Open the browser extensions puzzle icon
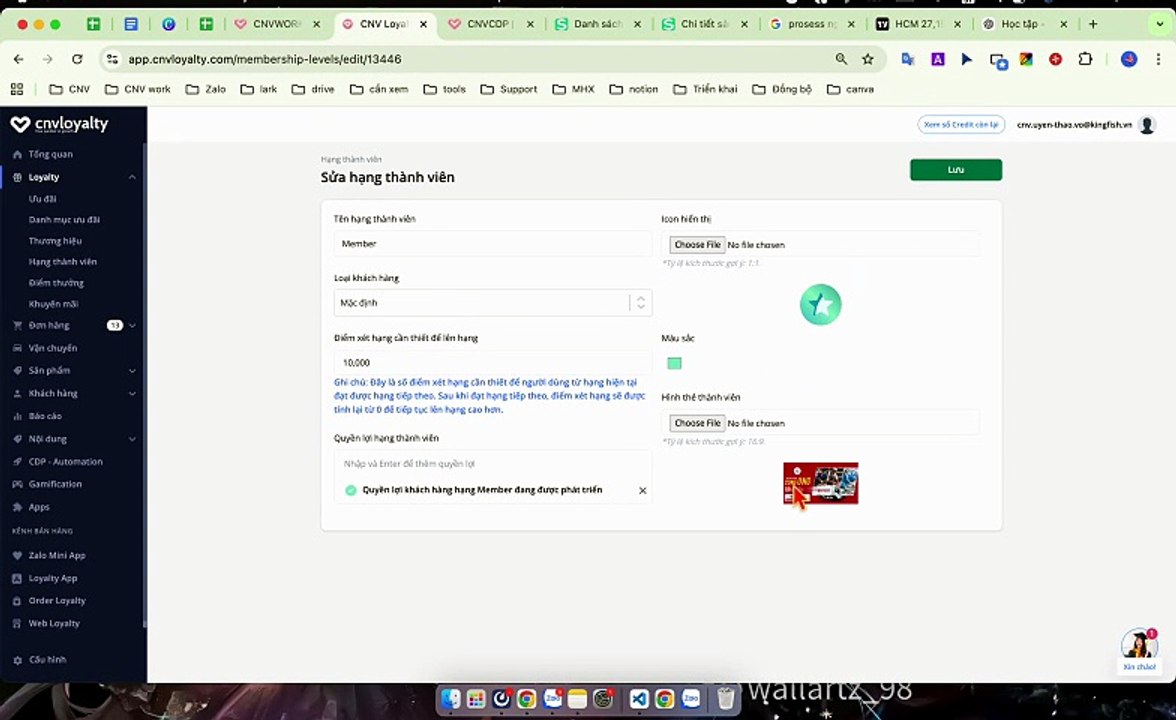Screen dimensions: 1176x720 1085,58
